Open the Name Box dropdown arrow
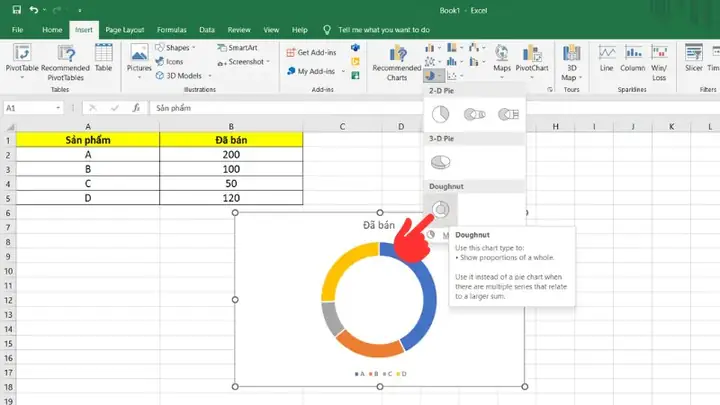 58,108
